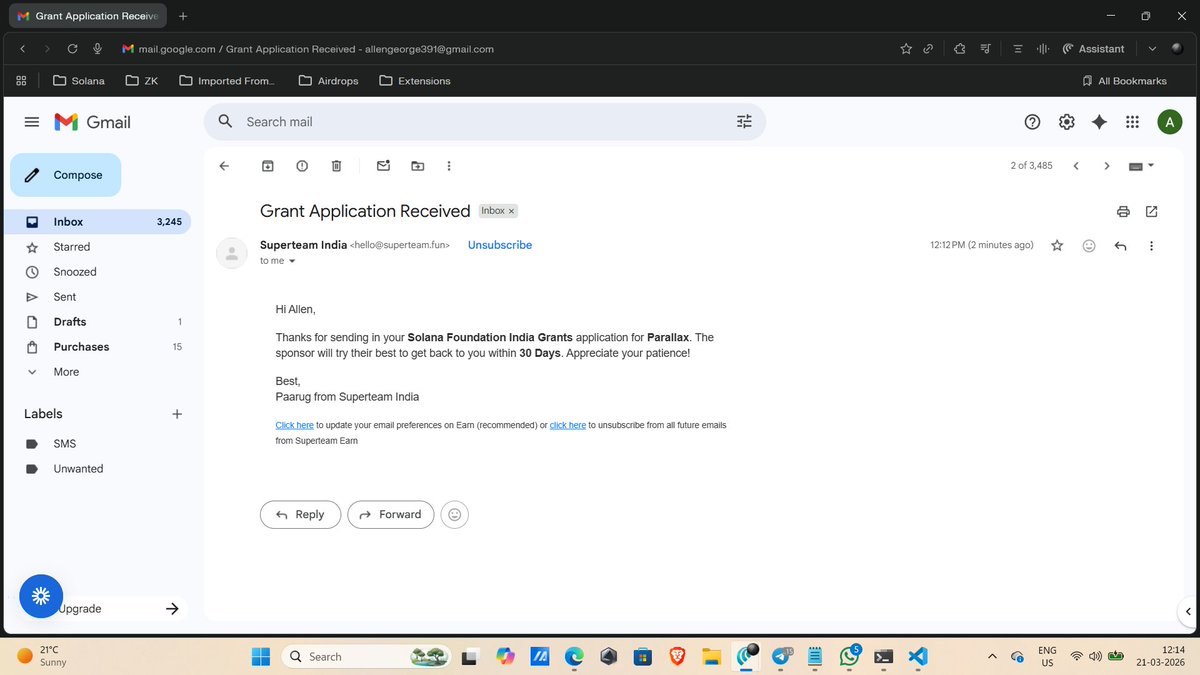Screen dimensions: 1200x675
Task: Add emoji reaction beside Forward button
Action: 454,514
